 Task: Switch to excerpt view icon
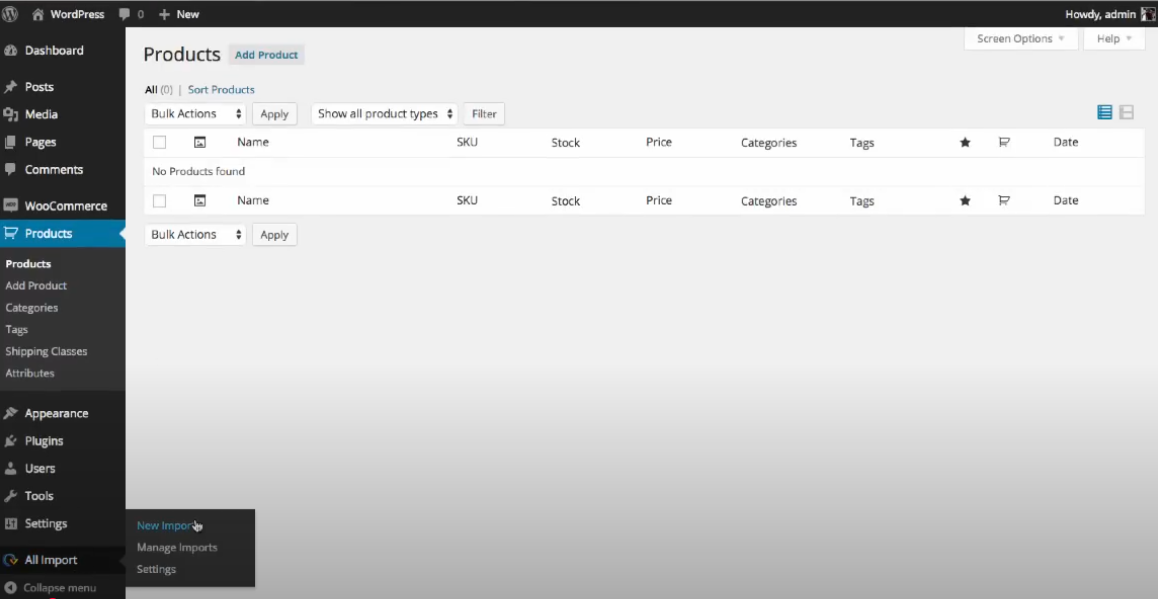click(1126, 112)
